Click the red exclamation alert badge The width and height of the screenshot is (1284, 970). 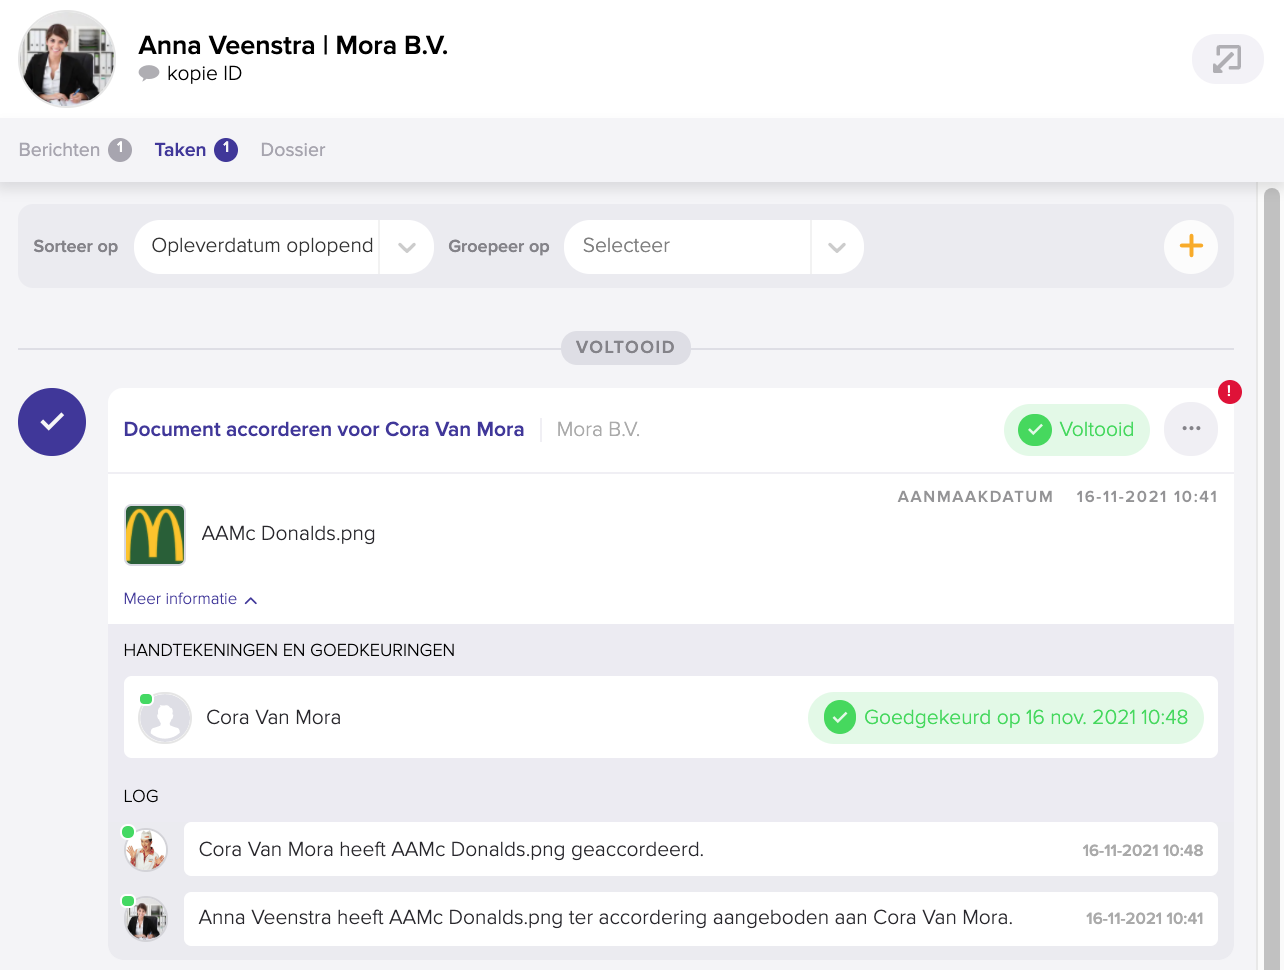[x=1230, y=392]
